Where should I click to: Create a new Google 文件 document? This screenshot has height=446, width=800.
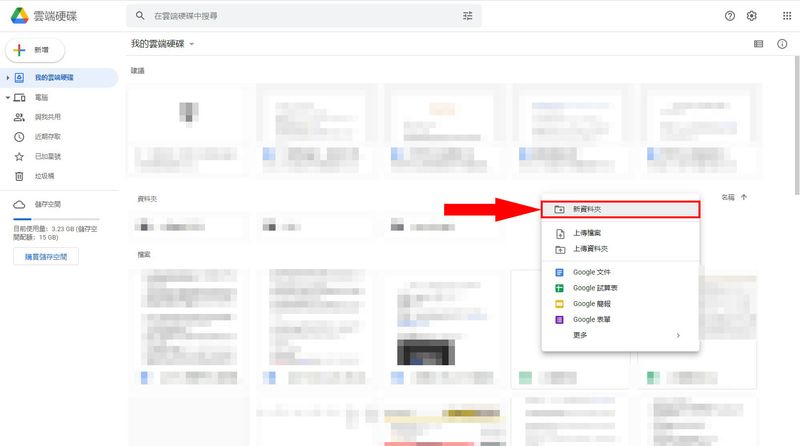click(620, 272)
